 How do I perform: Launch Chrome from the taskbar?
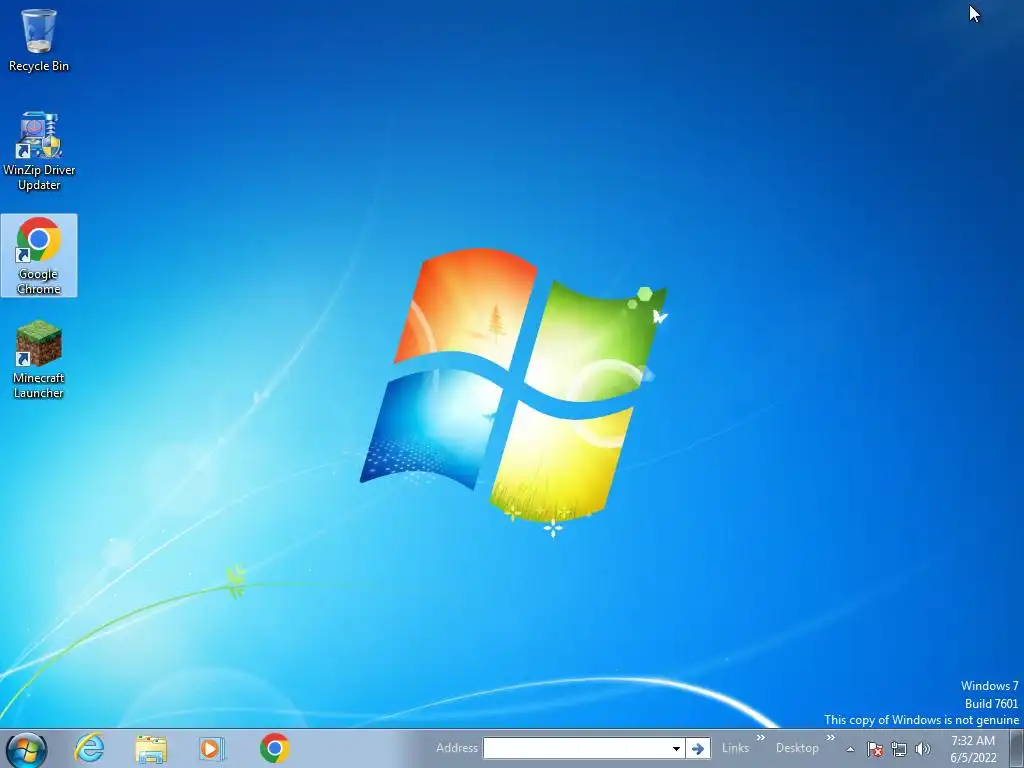coord(274,748)
